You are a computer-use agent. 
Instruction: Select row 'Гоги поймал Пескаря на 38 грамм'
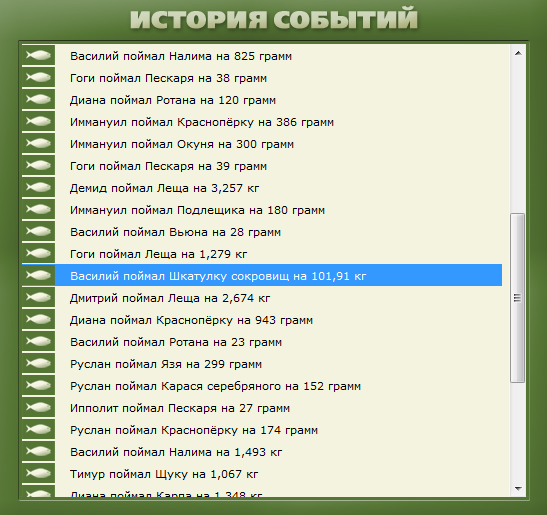(262, 77)
